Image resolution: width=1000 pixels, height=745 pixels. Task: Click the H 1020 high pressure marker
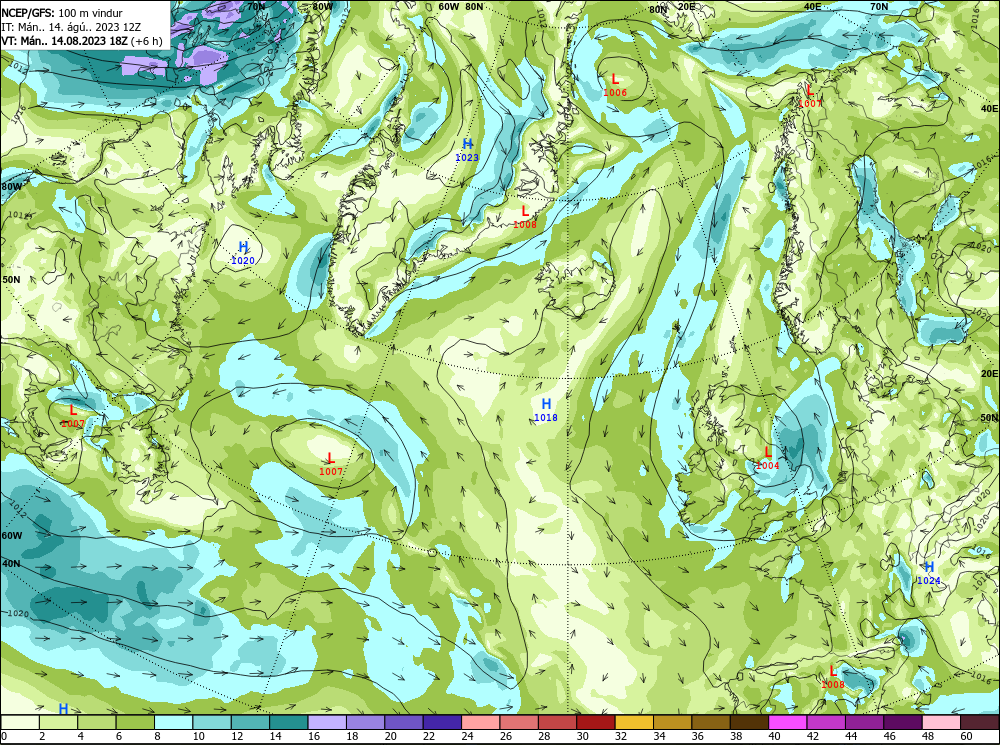point(243,253)
